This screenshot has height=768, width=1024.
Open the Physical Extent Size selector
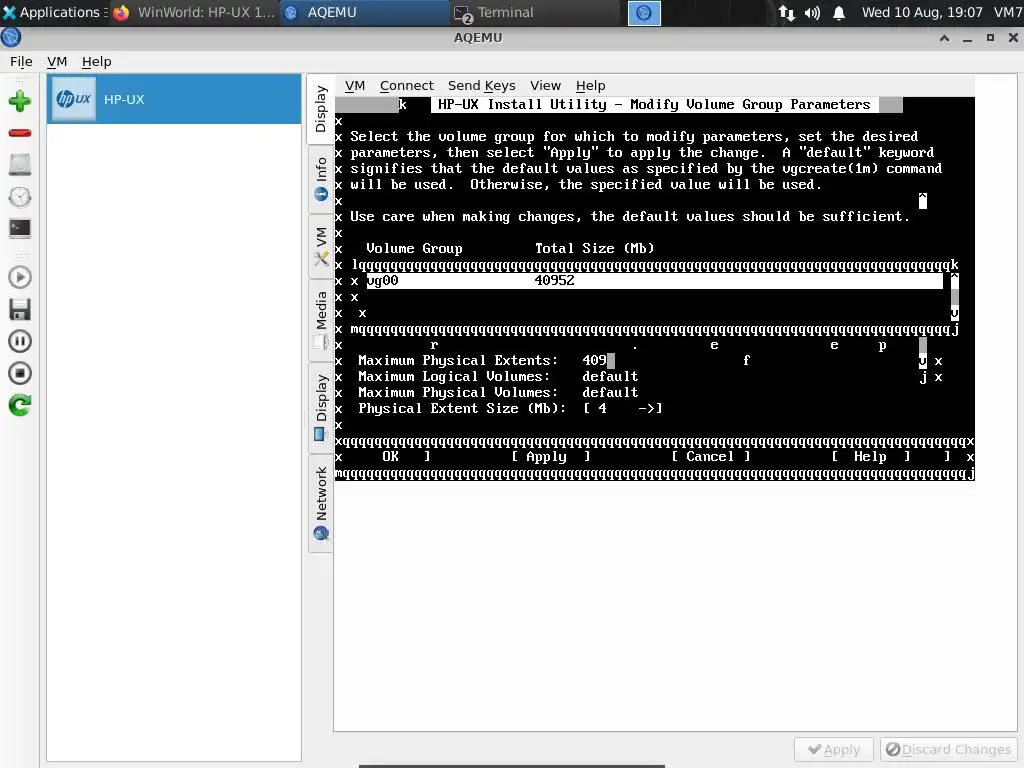coord(623,409)
